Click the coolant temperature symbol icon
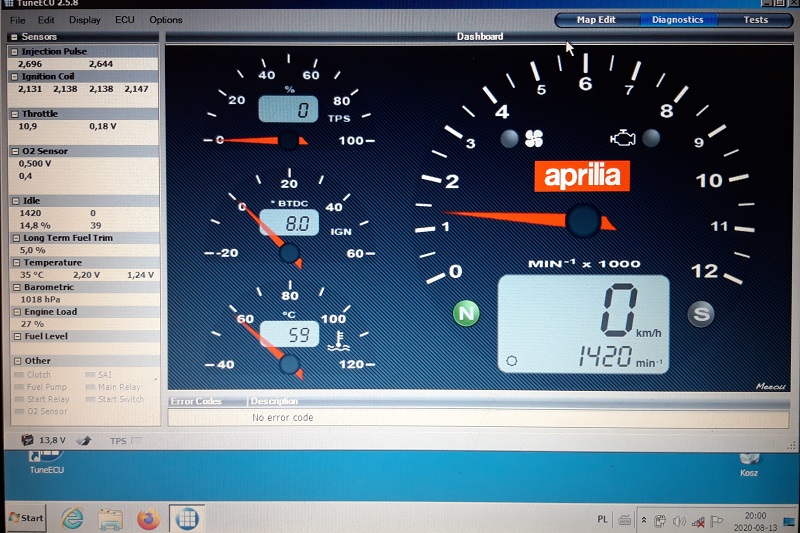 coord(339,341)
